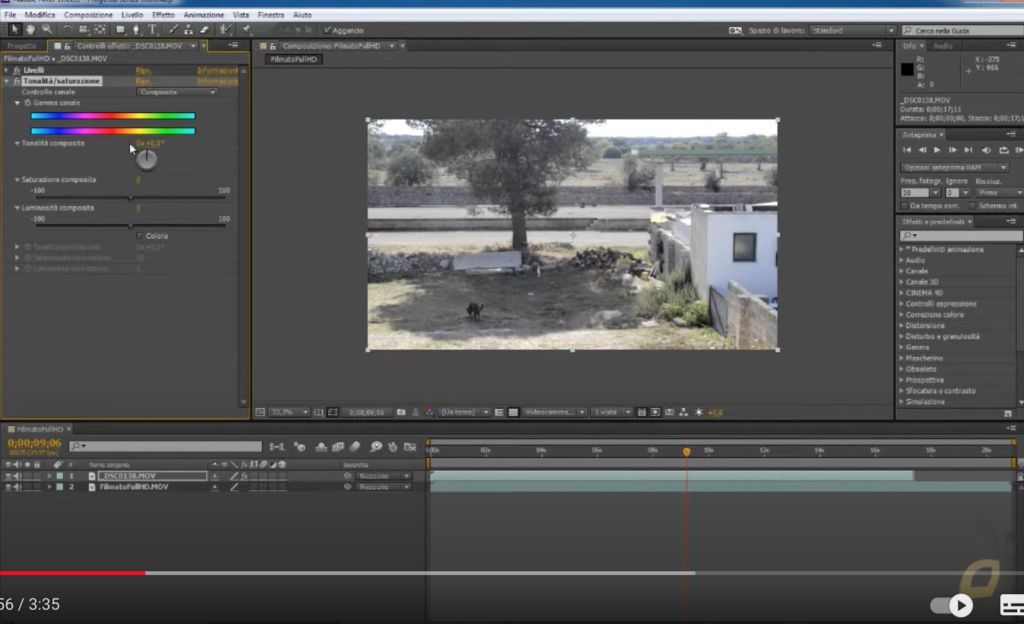Viewport: 1024px width, 624px height.
Task: Jump to last frame in Anteprima
Action: [968, 150]
